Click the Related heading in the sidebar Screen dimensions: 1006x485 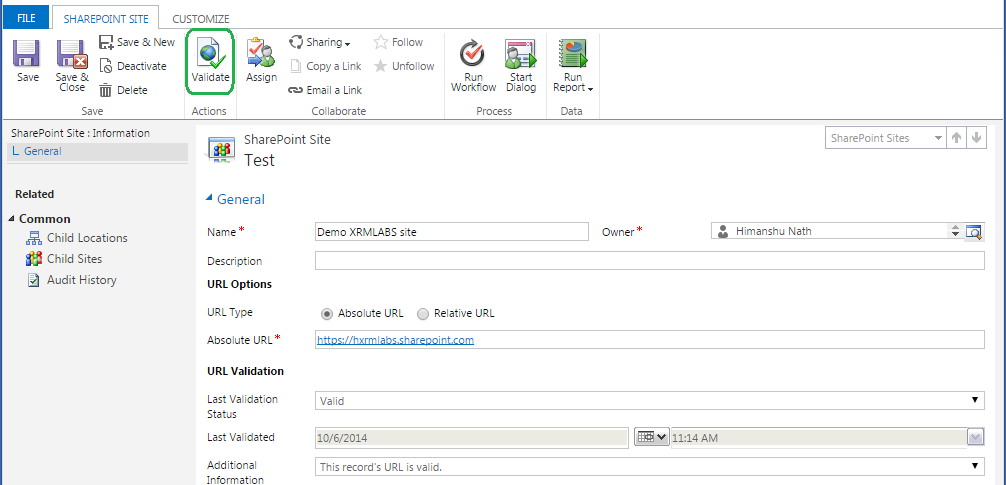point(35,194)
